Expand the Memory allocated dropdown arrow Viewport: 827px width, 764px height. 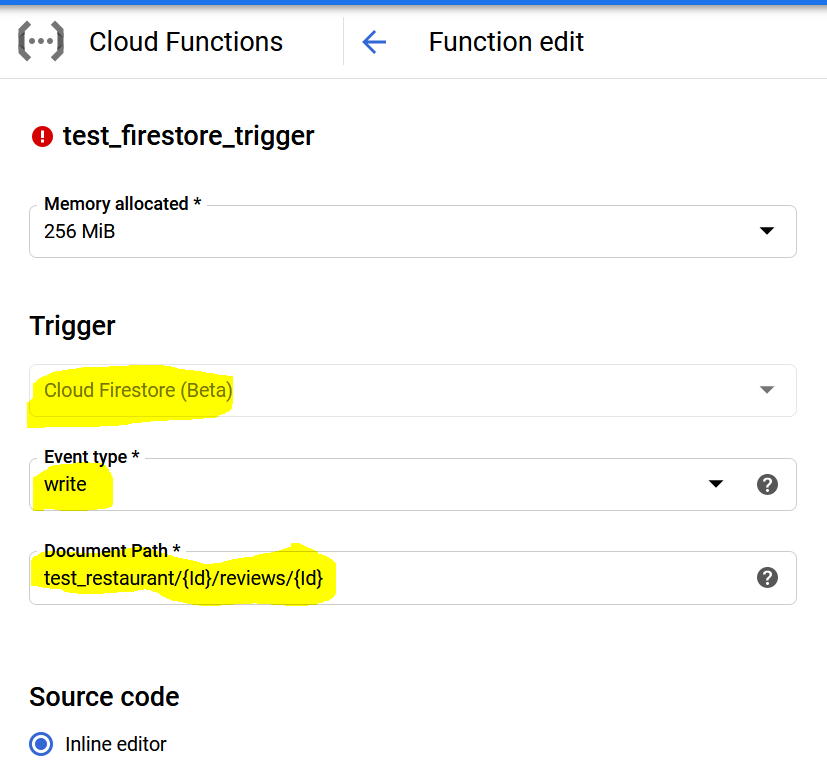click(x=767, y=231)
